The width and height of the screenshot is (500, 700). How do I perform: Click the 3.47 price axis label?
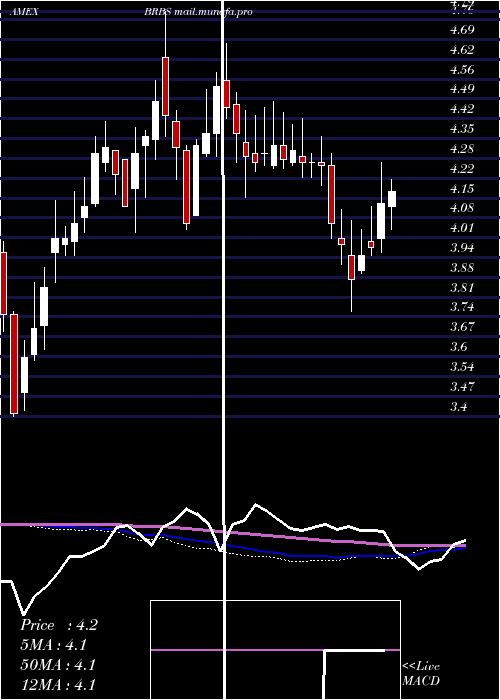click(462, 386)
